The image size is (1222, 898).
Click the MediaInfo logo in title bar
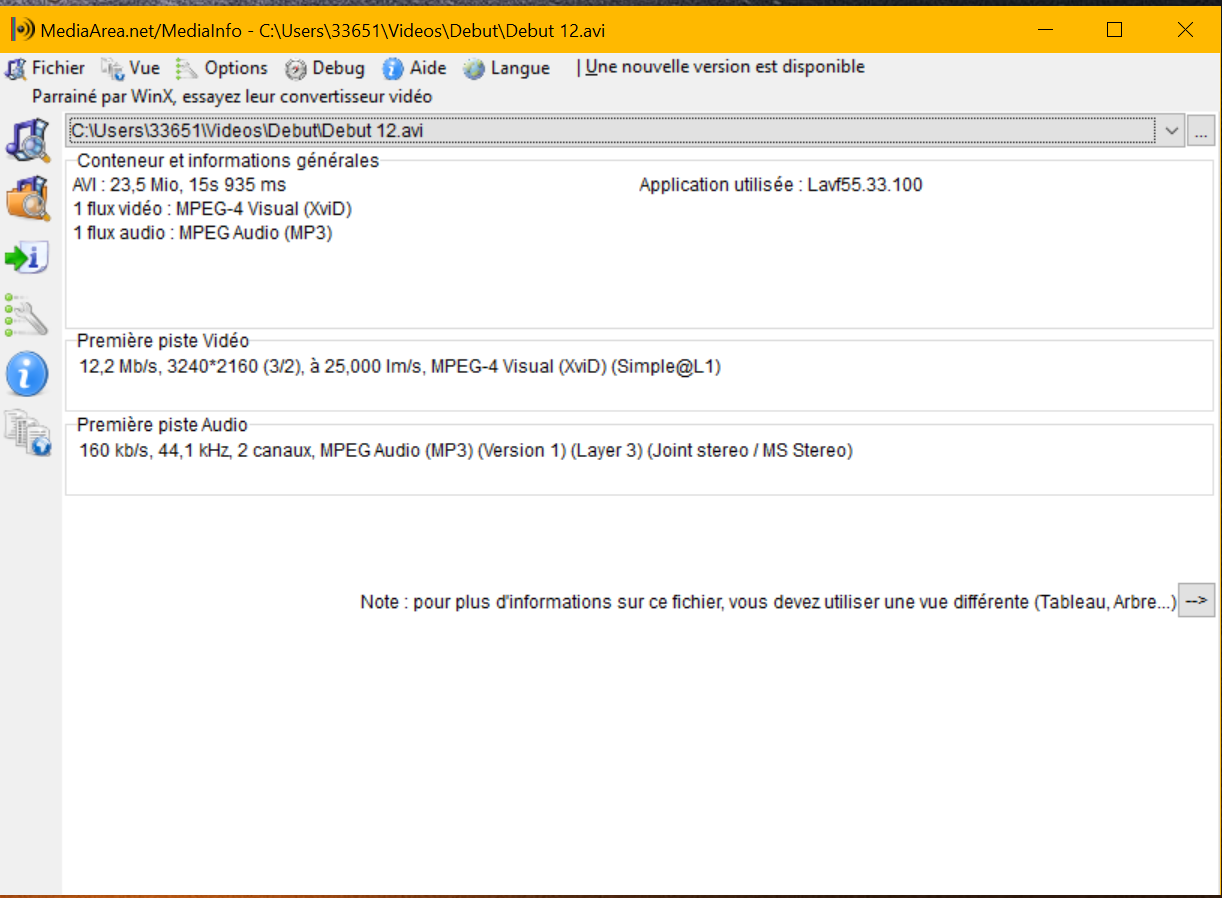tap(23, 30)
